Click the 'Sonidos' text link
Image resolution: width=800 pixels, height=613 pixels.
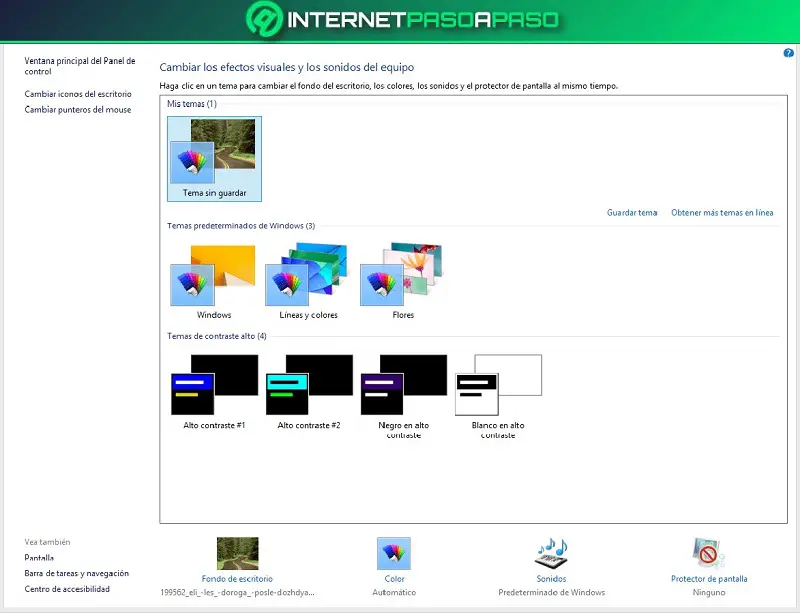[x=551, y=579]
